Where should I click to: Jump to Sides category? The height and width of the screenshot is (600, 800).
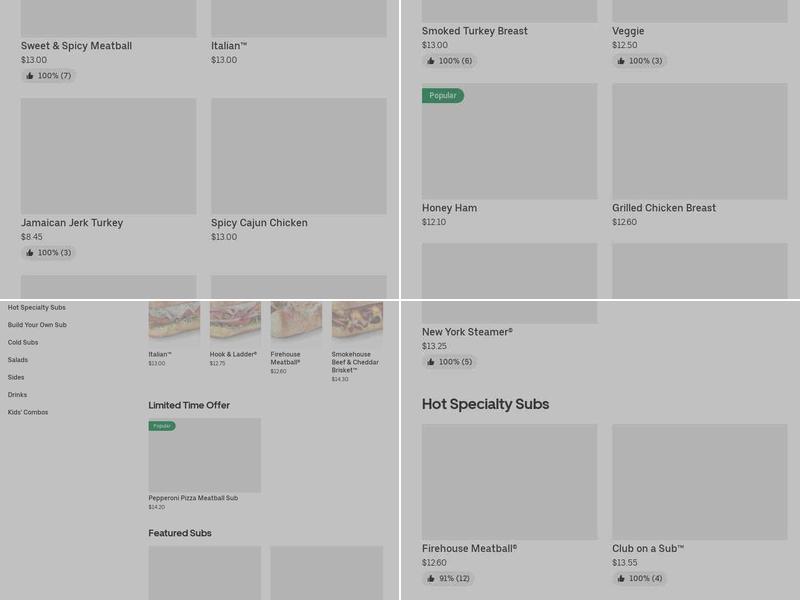(16, 377)
